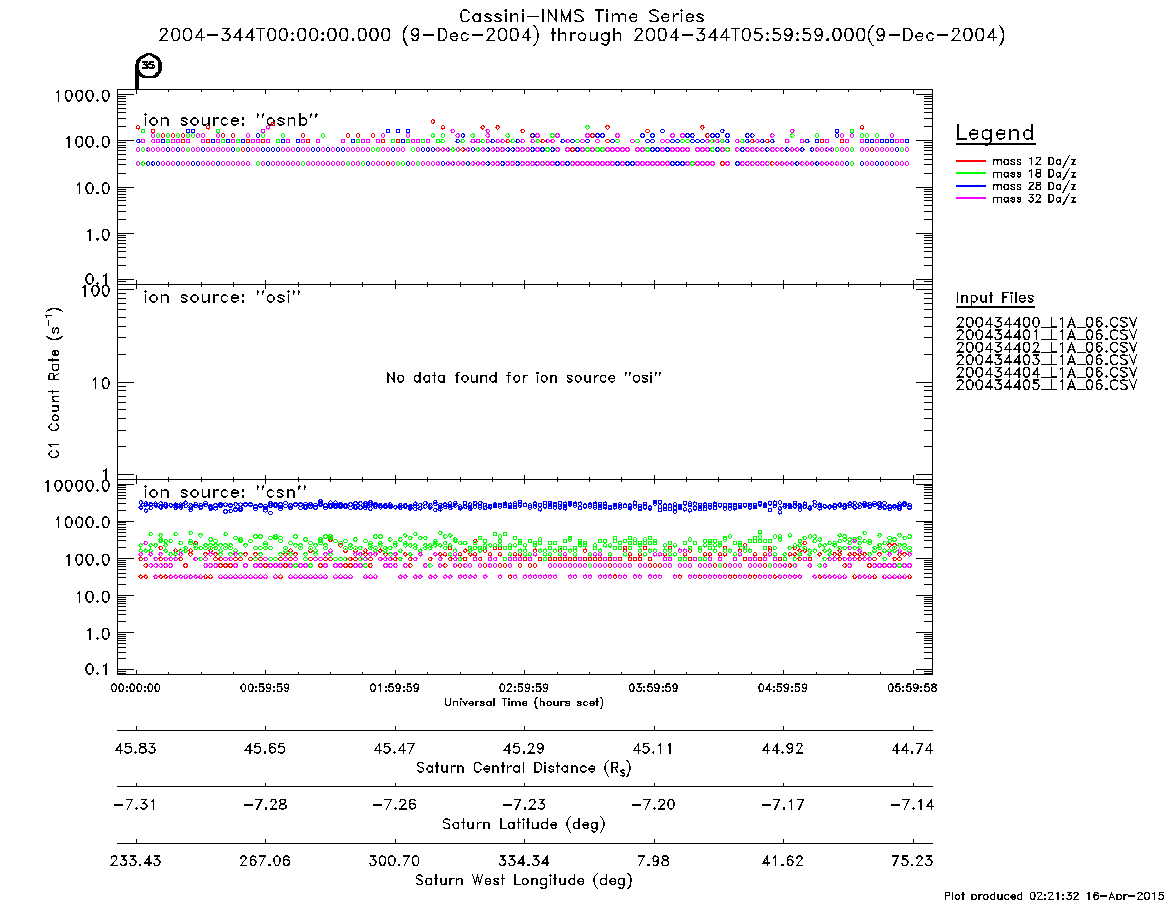Image resolution: width=1165 pixels, height=900 pixels.
Task: Click the magenta mass 32 Da/z legend line
Action: pos(970,199)
